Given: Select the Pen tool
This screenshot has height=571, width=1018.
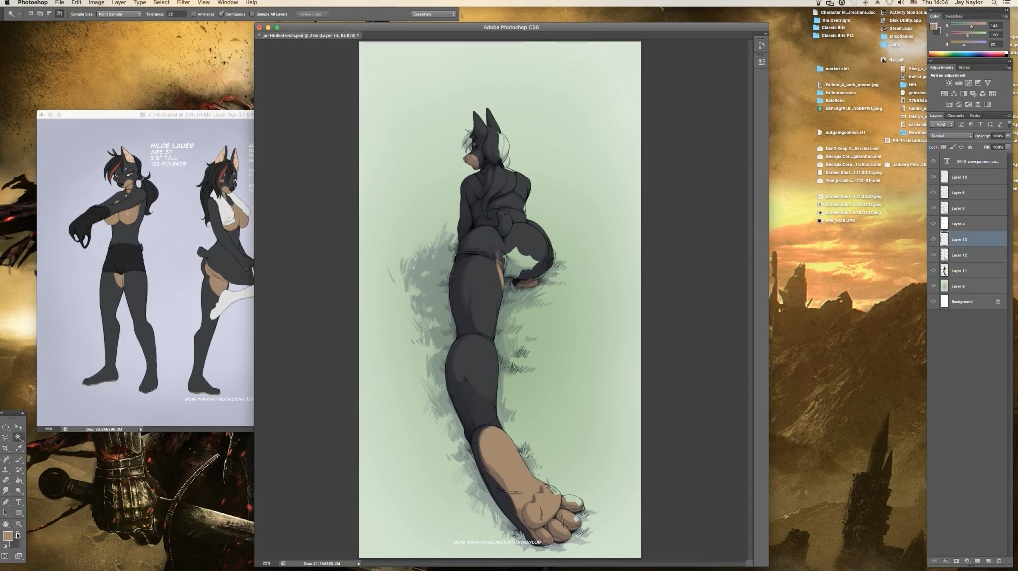Looking at the screenshot, I should [6, 502].
